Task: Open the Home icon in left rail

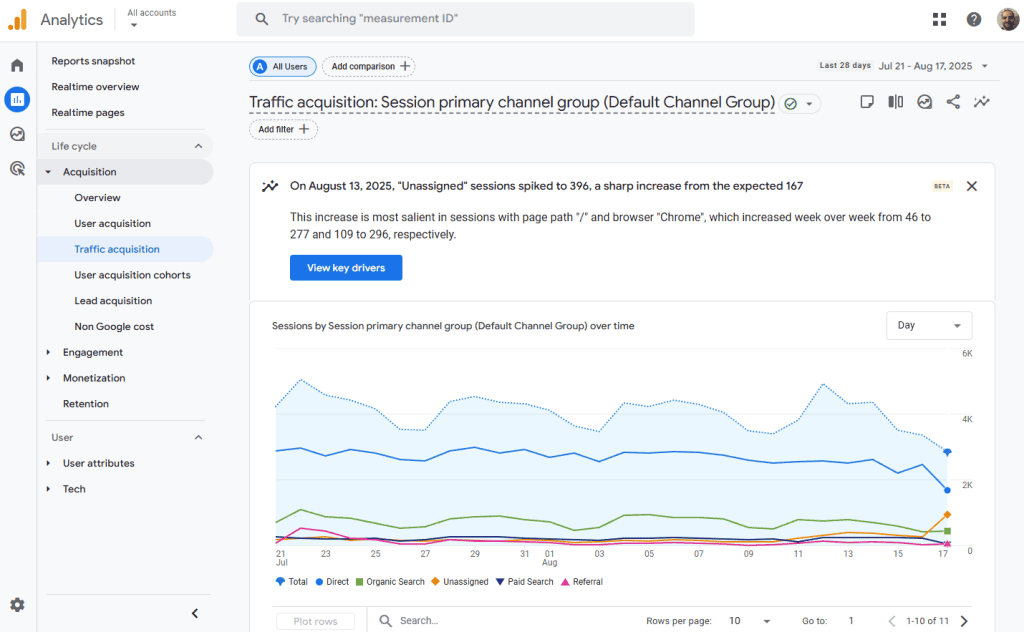Action: point(17,66)
